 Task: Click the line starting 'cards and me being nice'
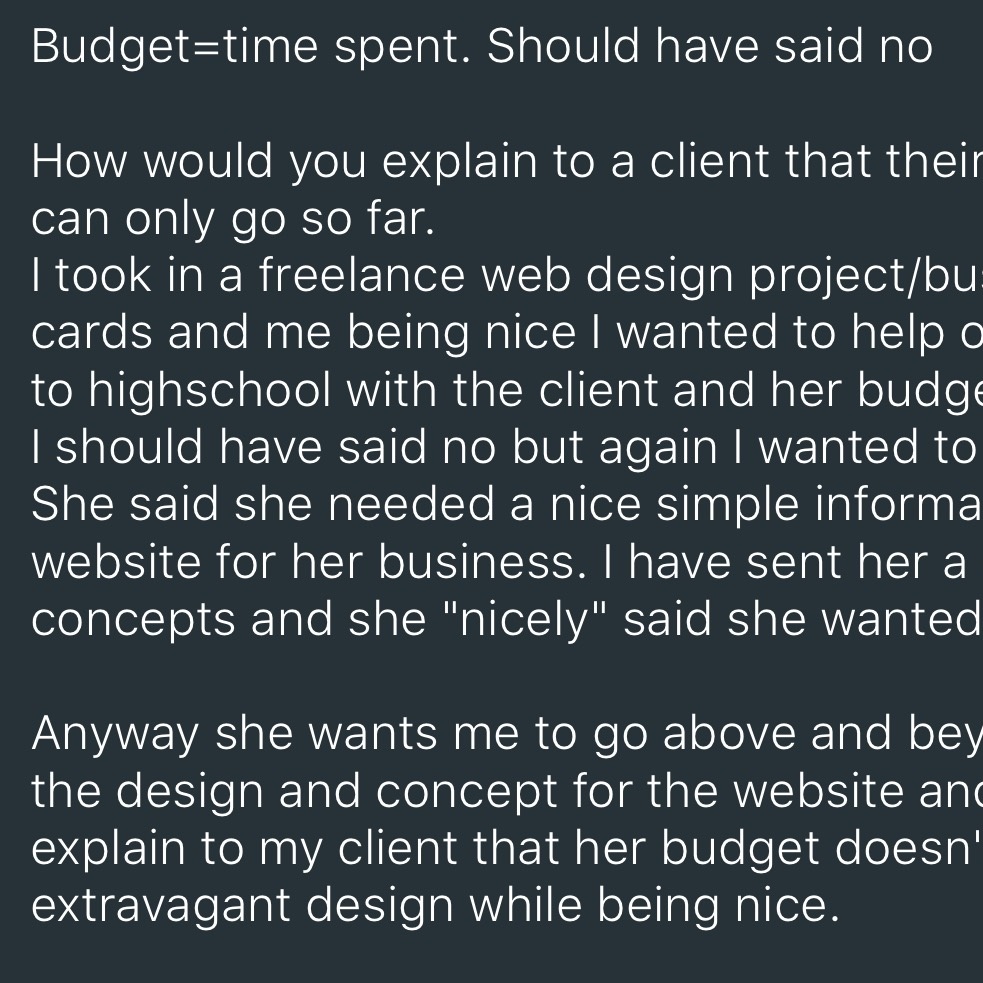(x=507, y=333)
